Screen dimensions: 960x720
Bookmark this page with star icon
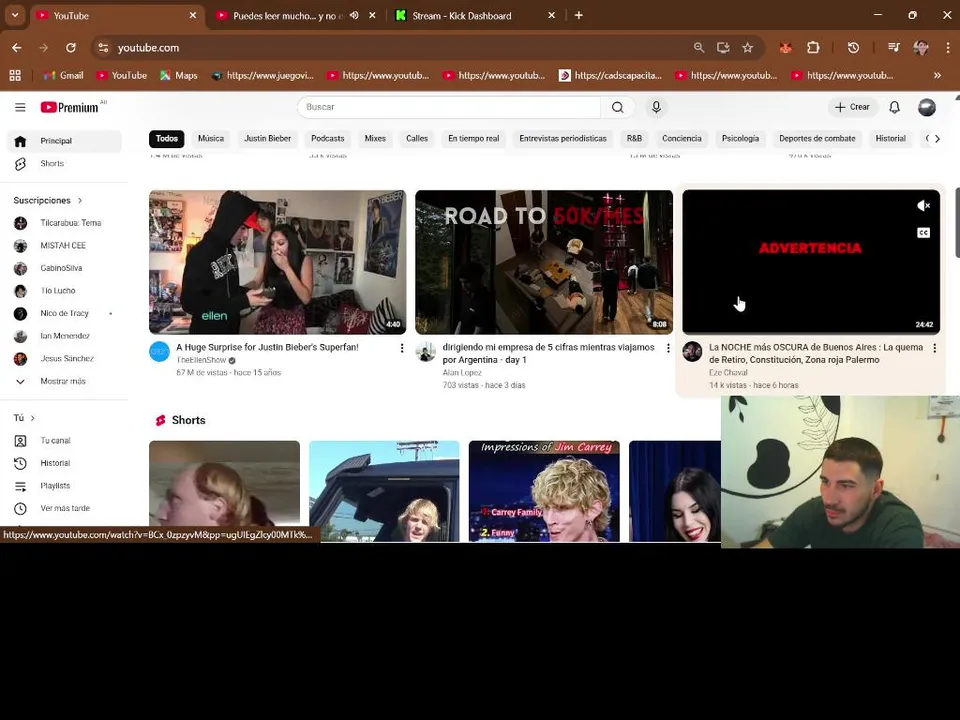[748, 48]
